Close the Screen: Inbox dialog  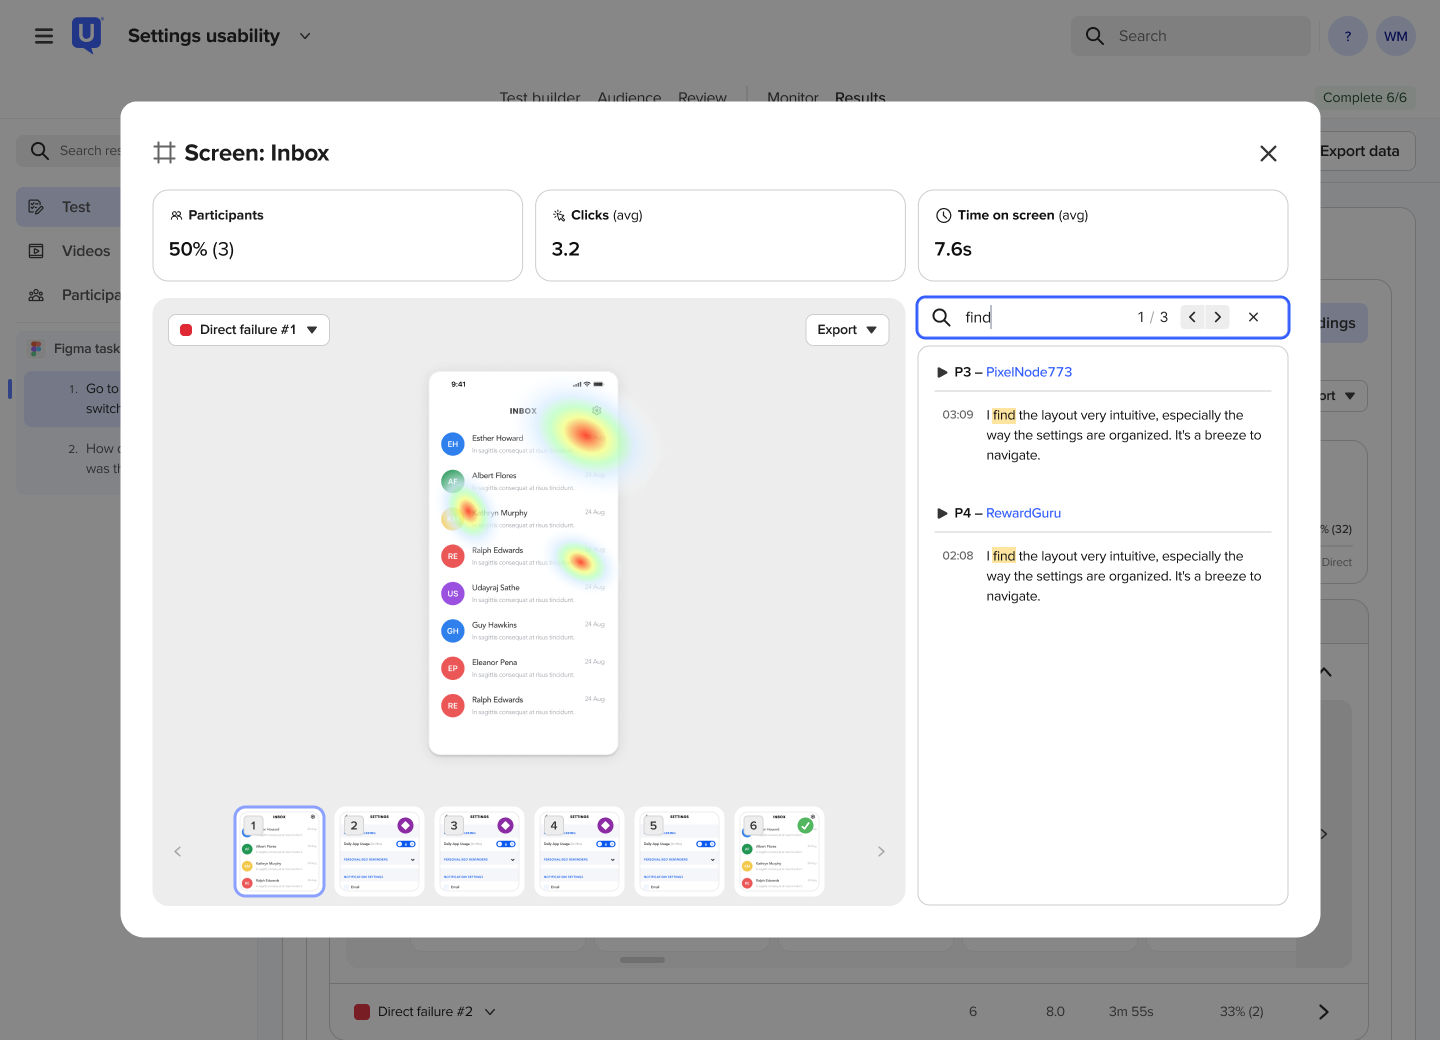pos(1268,153)
